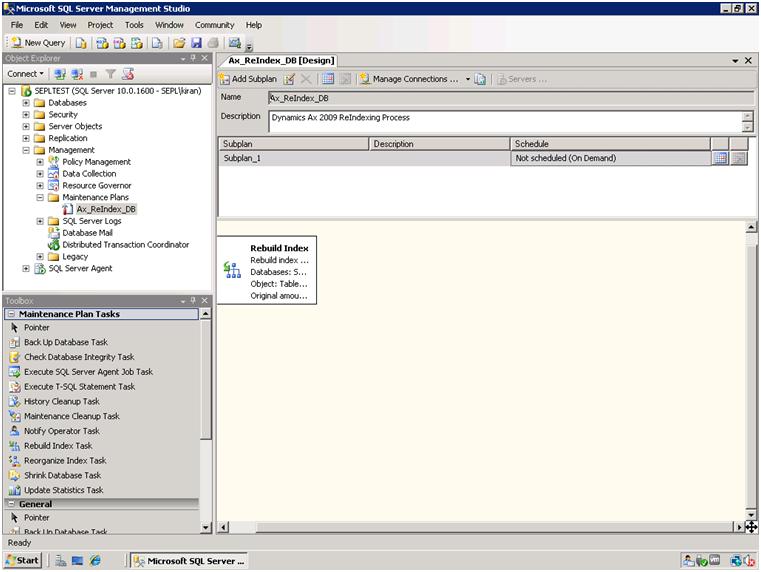Viewport: 761px width, 572px height.
Task: Open the View menu
Action: (68, 25)
